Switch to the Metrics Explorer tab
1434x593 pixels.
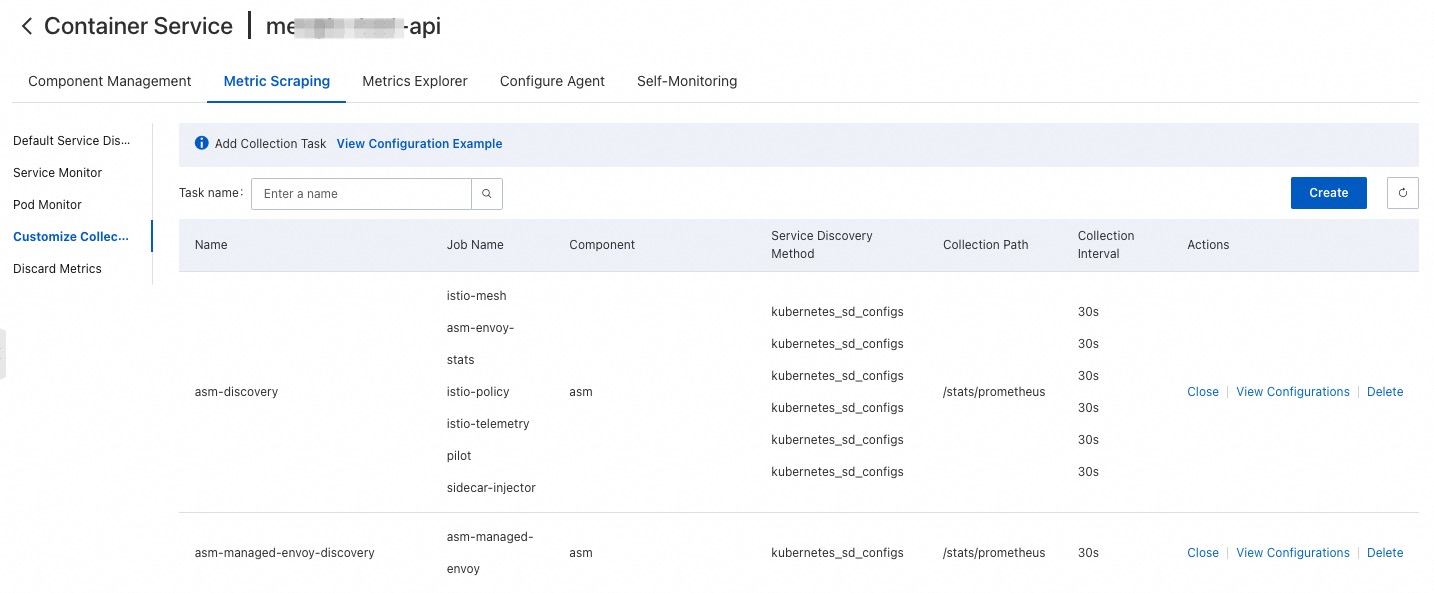pyautogui.click(x=414, y=81)
